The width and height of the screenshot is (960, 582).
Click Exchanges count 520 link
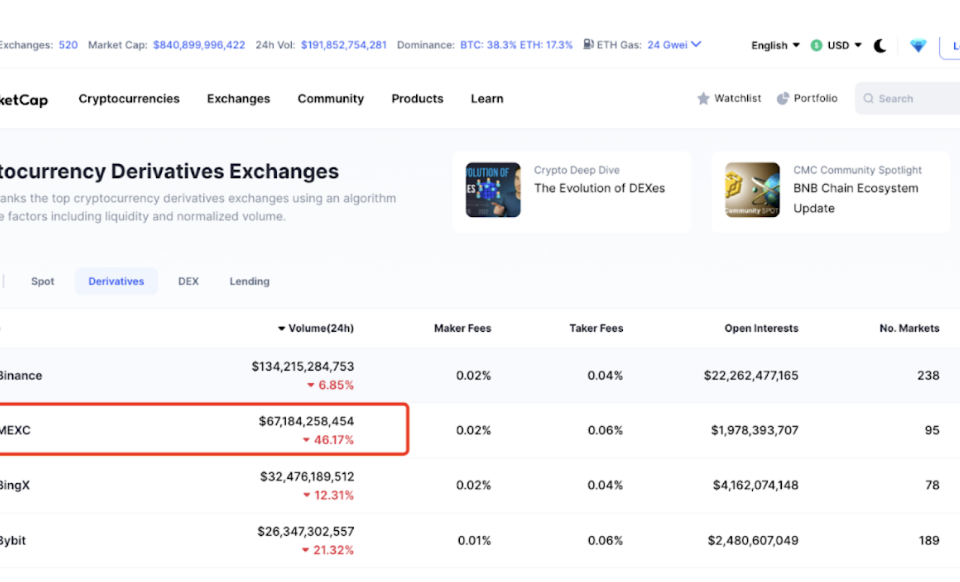tap(68, 45)
